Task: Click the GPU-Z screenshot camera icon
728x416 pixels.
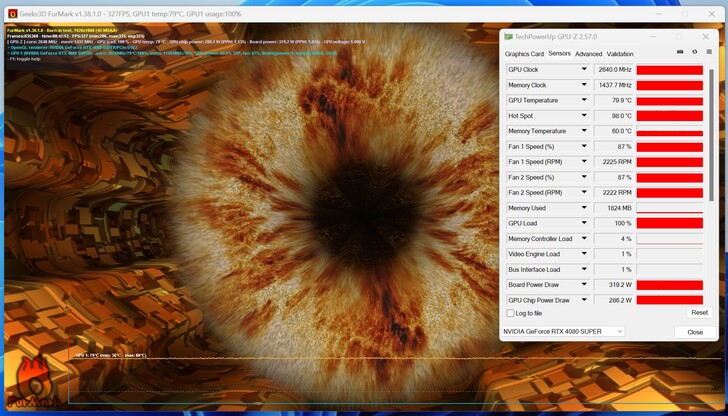Action: click(680, 52)
